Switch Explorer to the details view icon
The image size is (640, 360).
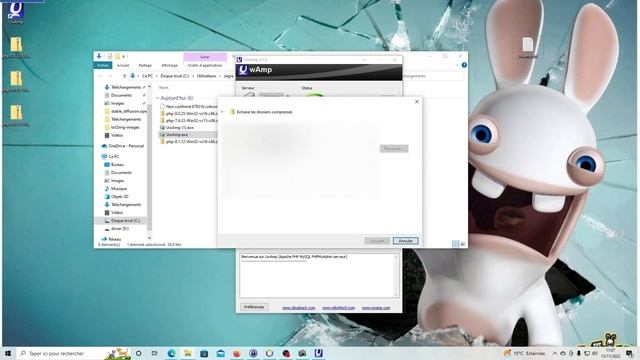[456, 244]
